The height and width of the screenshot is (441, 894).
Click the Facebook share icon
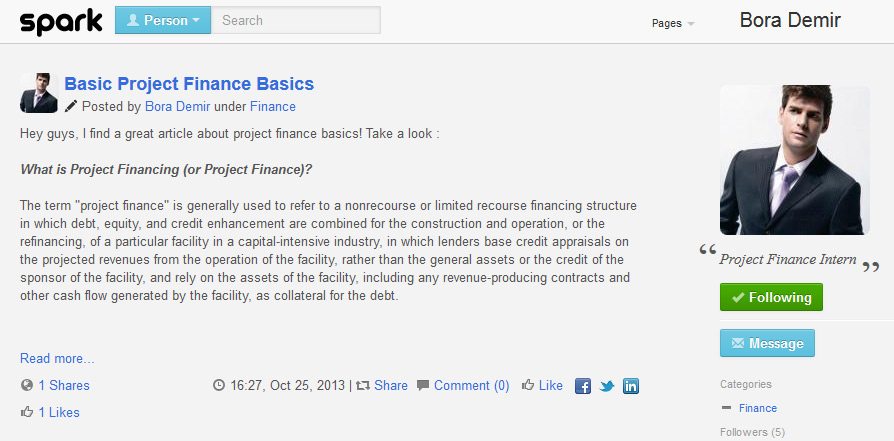[582, 386]
